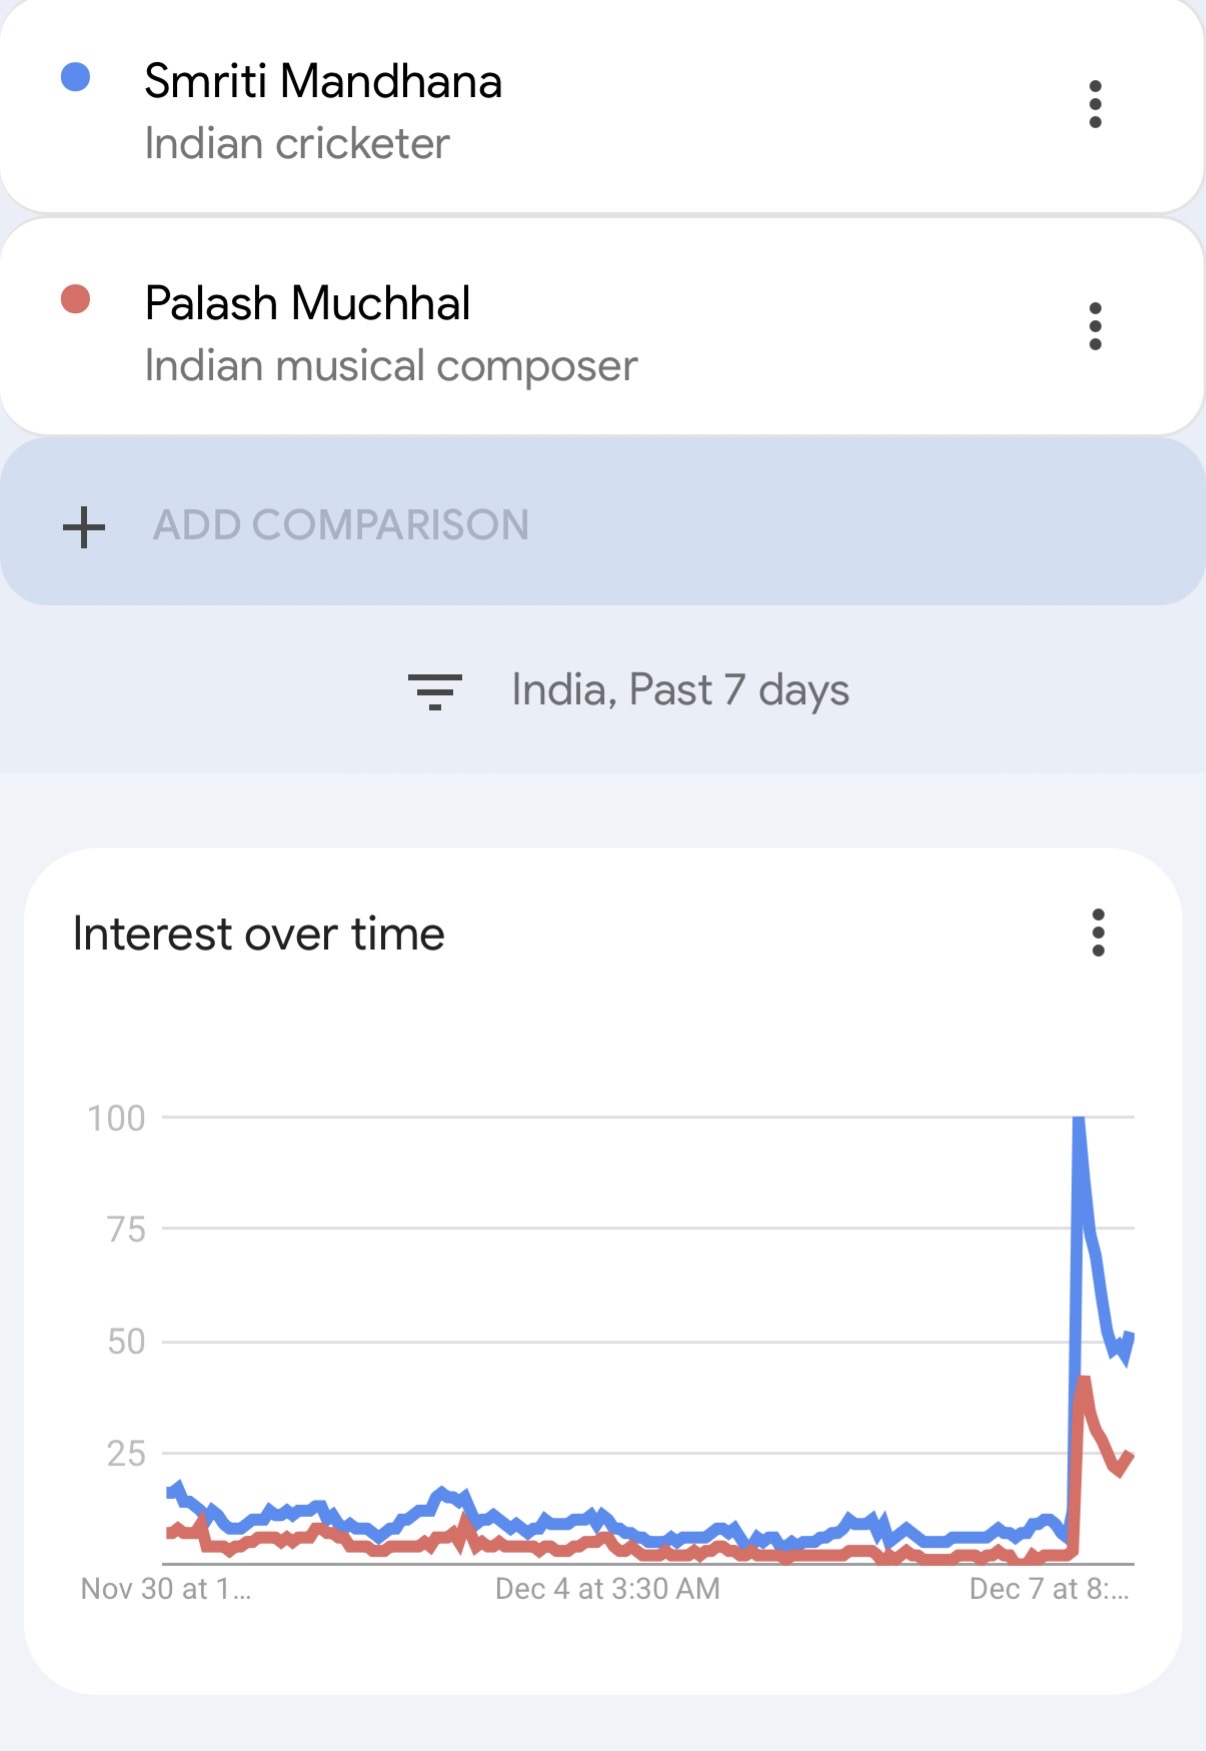The width and height of the screenshot is (1206, 1751).
Task: Open India, Past 7 days filter
Action: [x=680, y=690]
